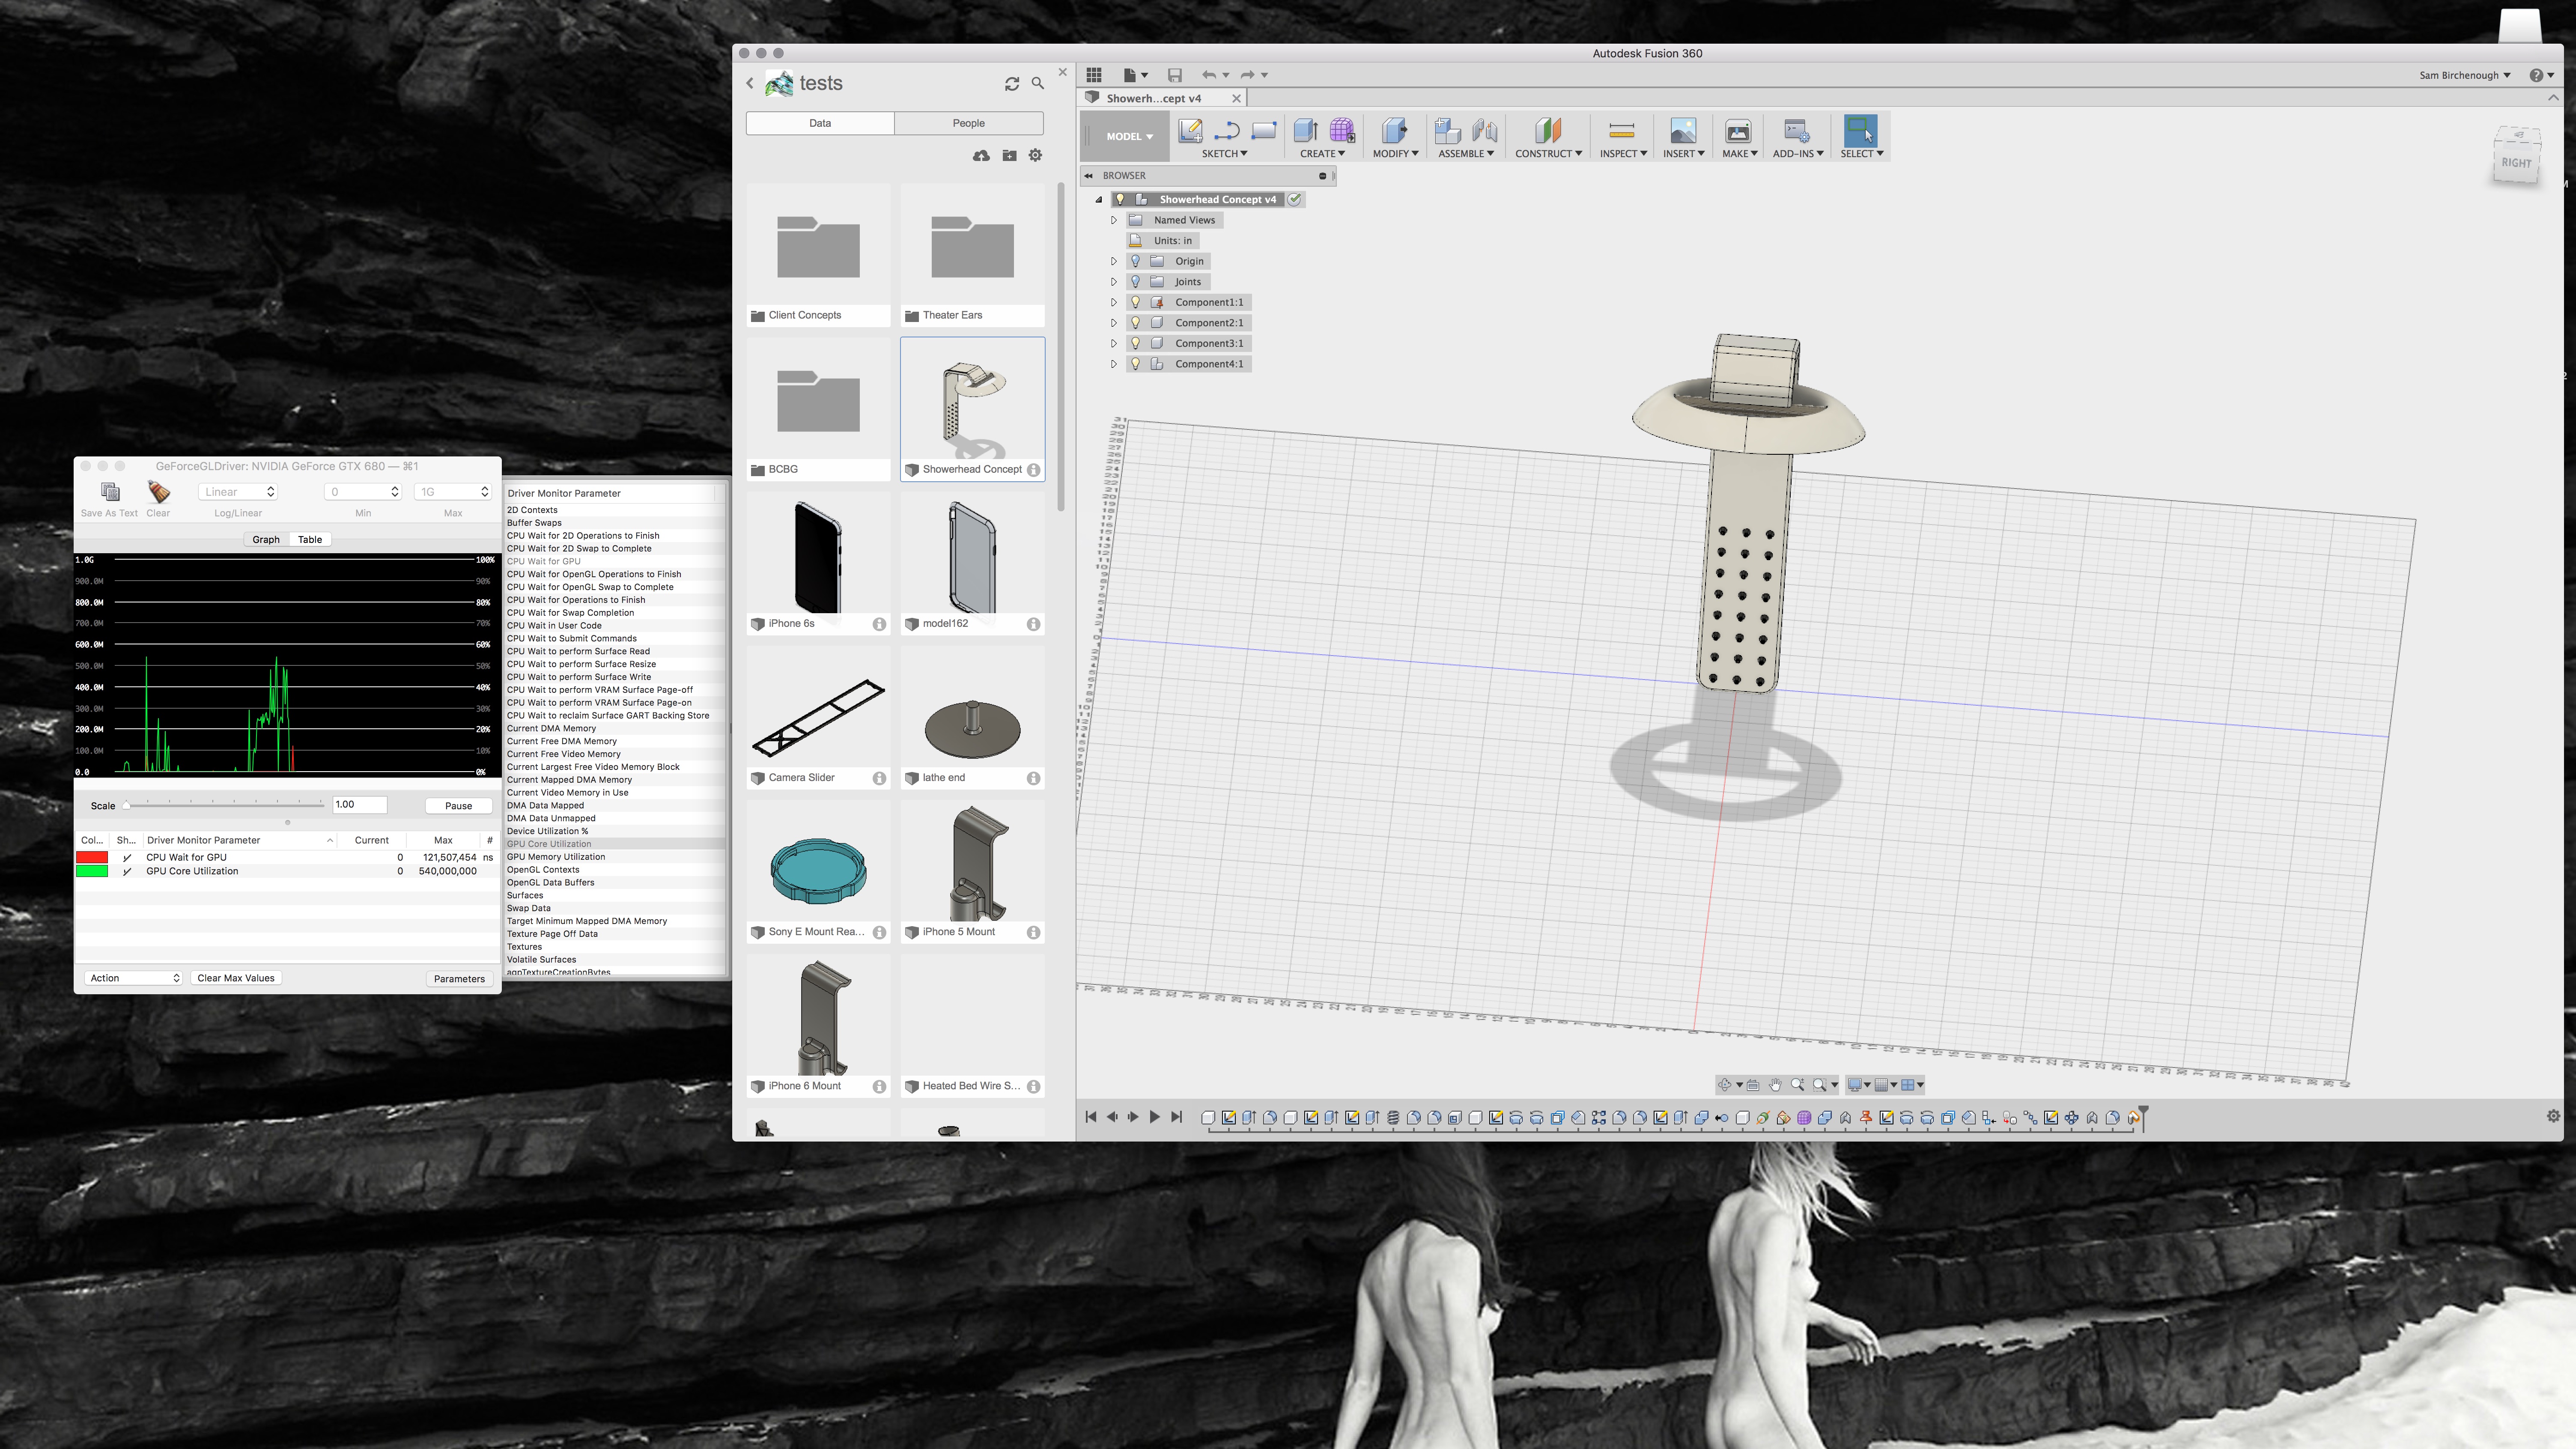
Task: Click the Undo arrow icon
Action: [x=1209, y=75]
